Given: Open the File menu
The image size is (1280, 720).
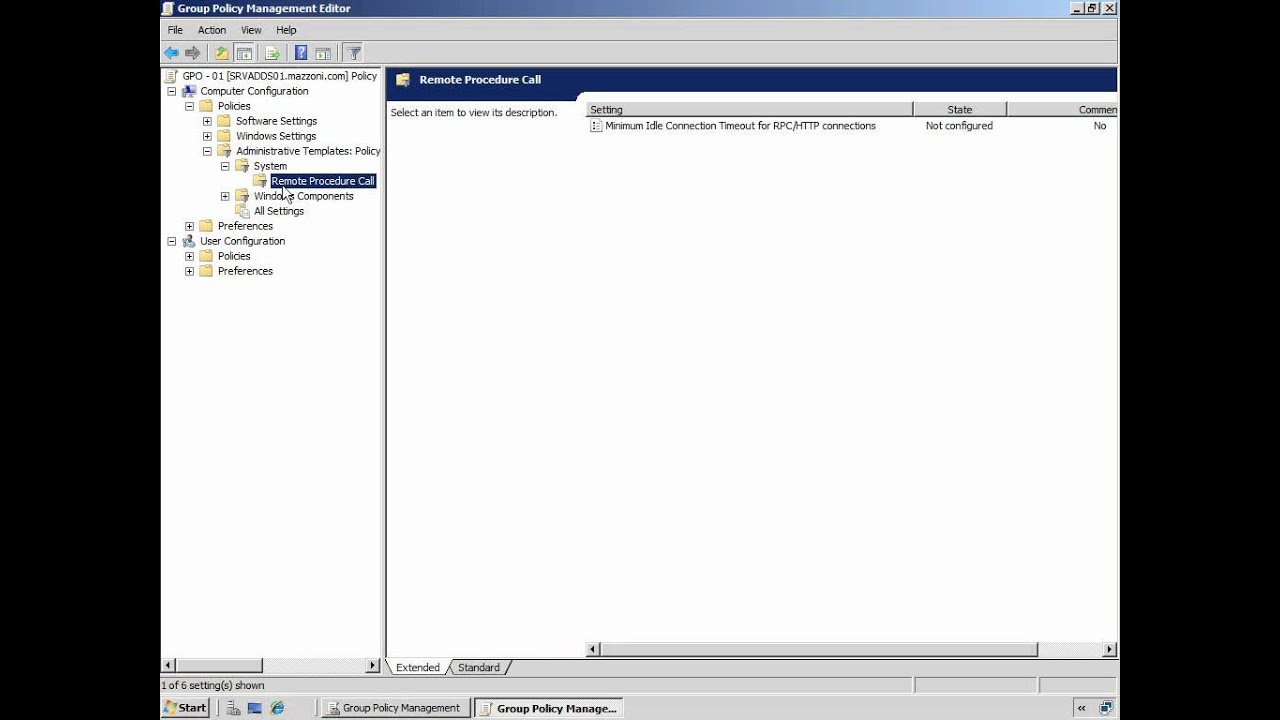Looking at the screenshot, I should click(x=175, y=30).
